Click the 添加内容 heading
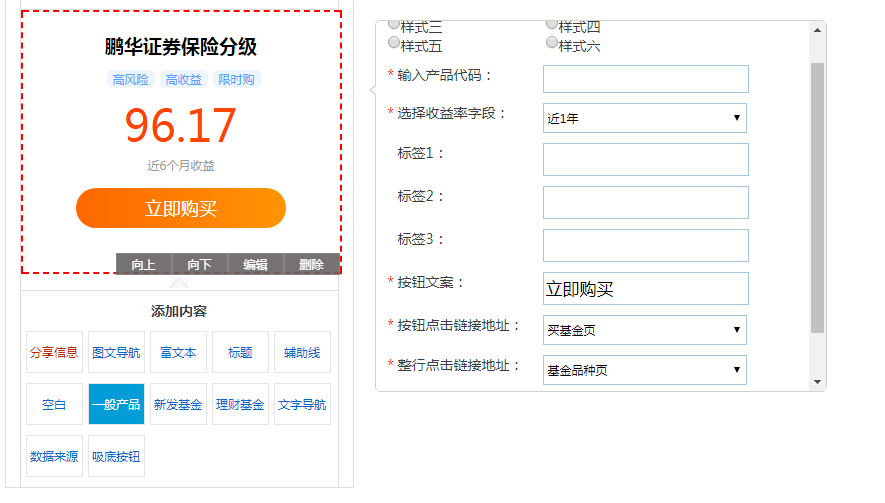This screenshot has width=885, height=503. tap(178, 311)
